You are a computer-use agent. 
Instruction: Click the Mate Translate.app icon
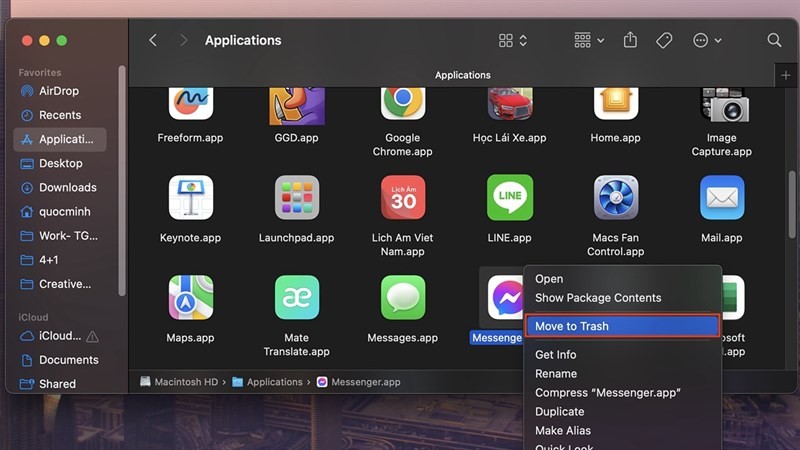pos(297,298)
